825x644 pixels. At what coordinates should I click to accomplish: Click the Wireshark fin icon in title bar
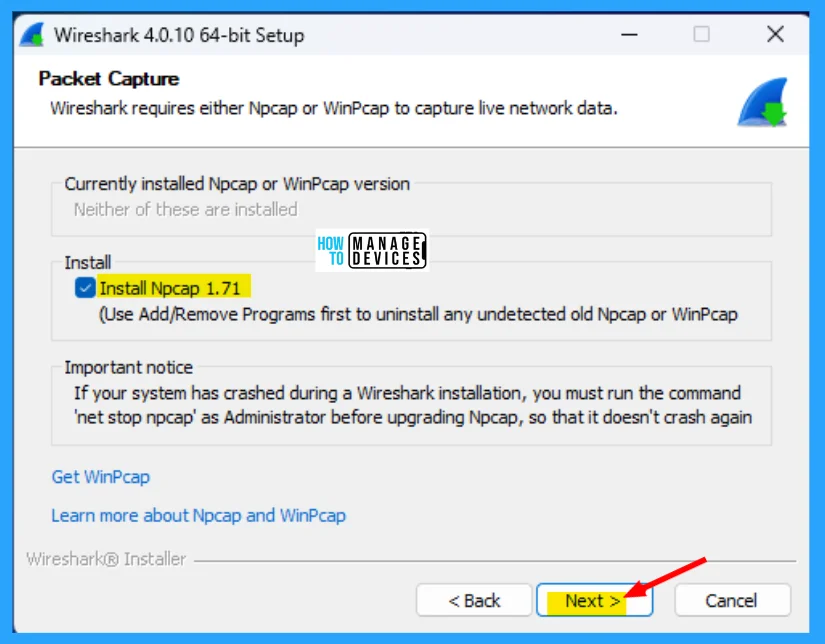pos(32,35)
